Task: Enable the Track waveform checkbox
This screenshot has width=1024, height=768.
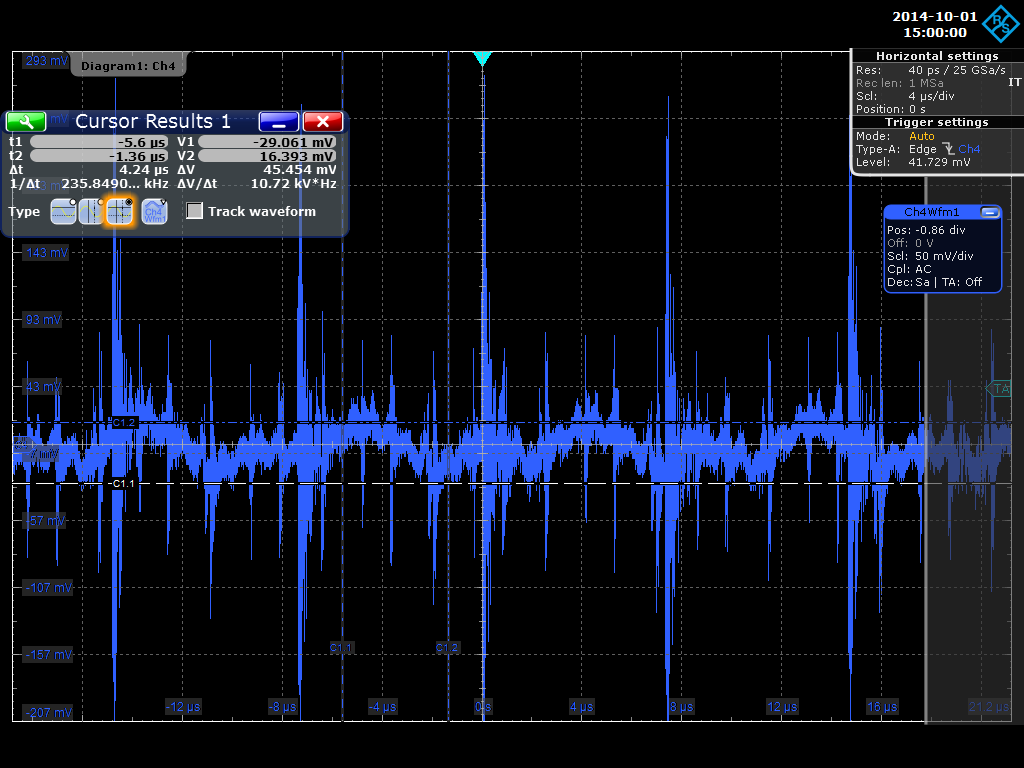Action: point(195,211)
